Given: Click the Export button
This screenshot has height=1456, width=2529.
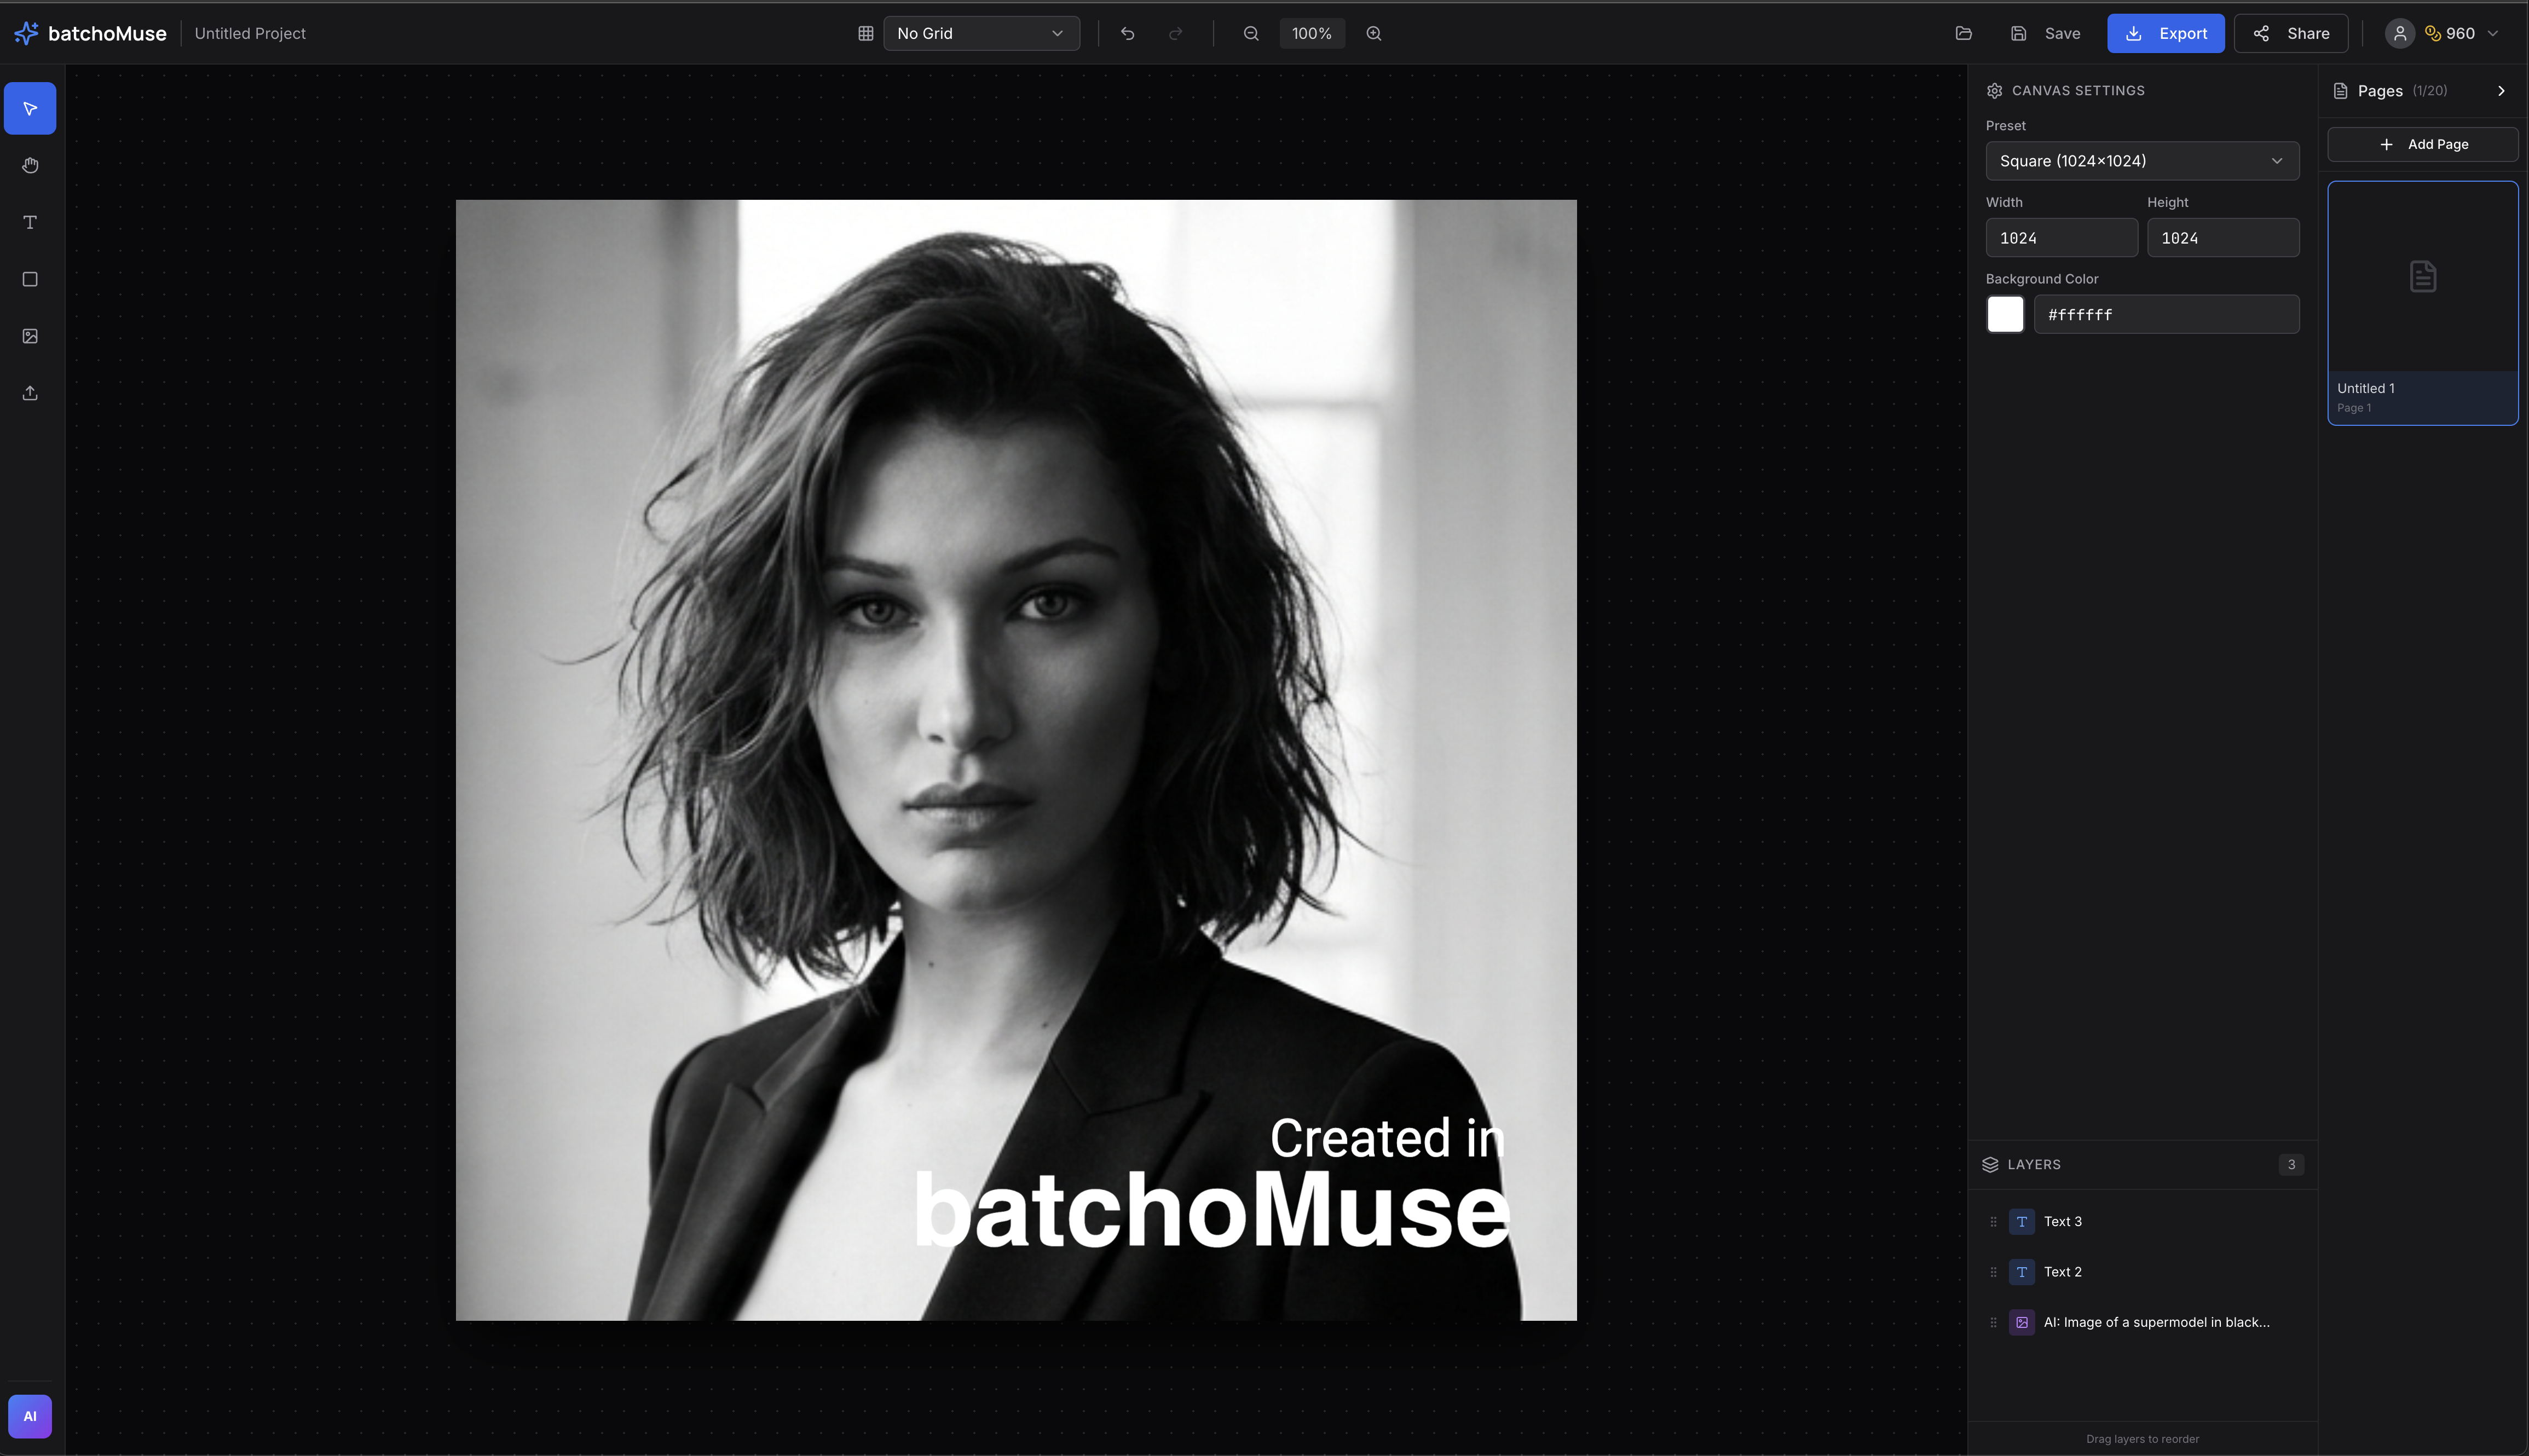Looking at the screenshot, I should click(x=2165, y=33).
